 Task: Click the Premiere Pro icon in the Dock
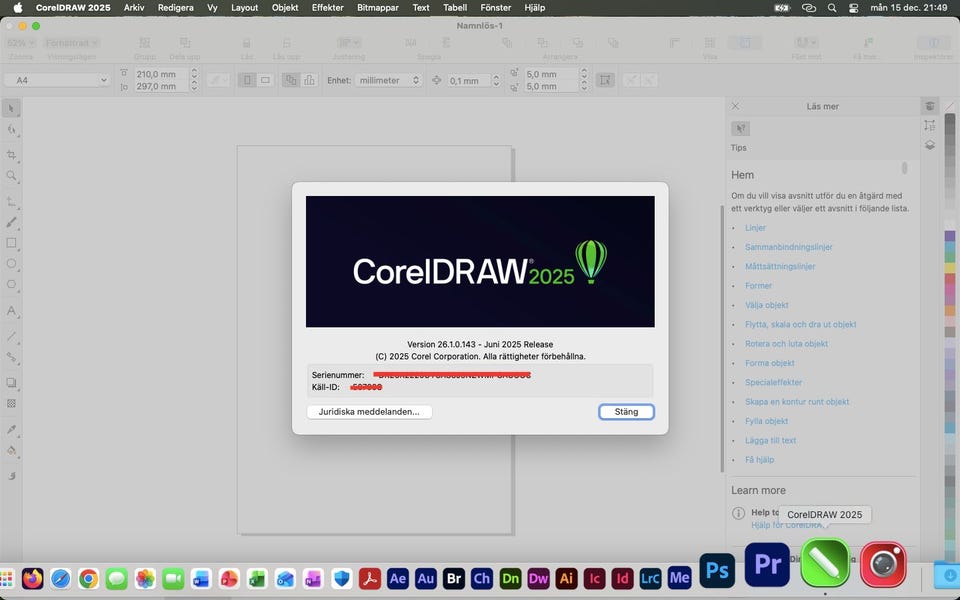767,566
